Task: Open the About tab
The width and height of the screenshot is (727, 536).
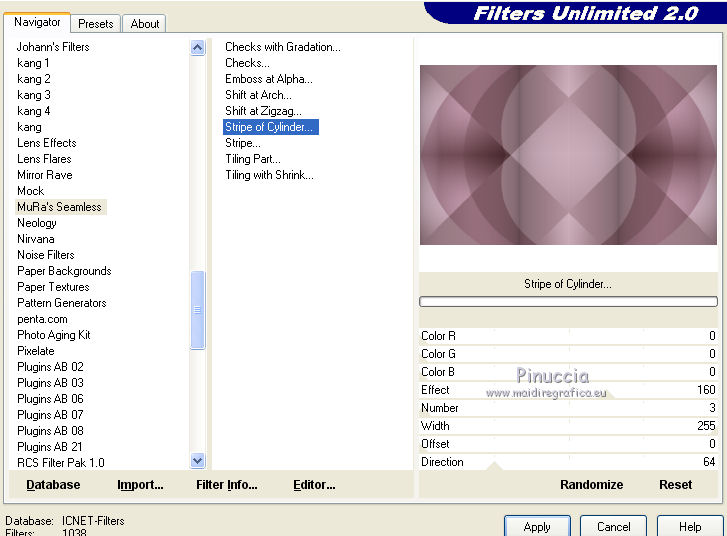Action: tap(145, 24)
